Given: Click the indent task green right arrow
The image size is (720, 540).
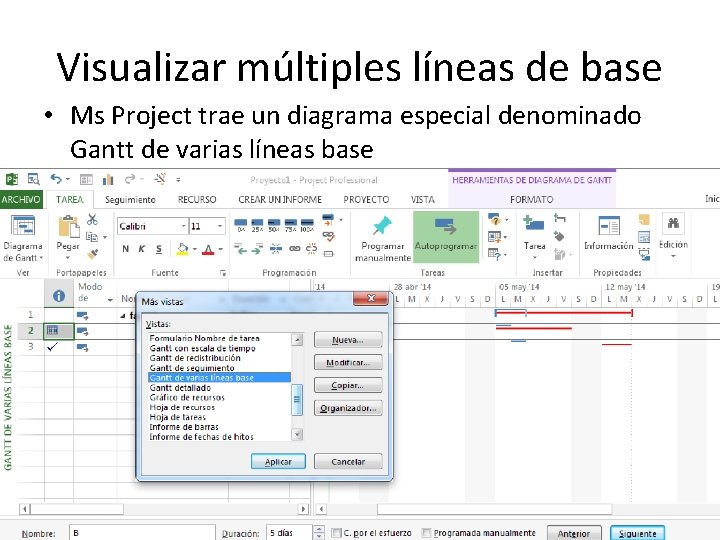Looking at the screenshot, I should point(258,249).
